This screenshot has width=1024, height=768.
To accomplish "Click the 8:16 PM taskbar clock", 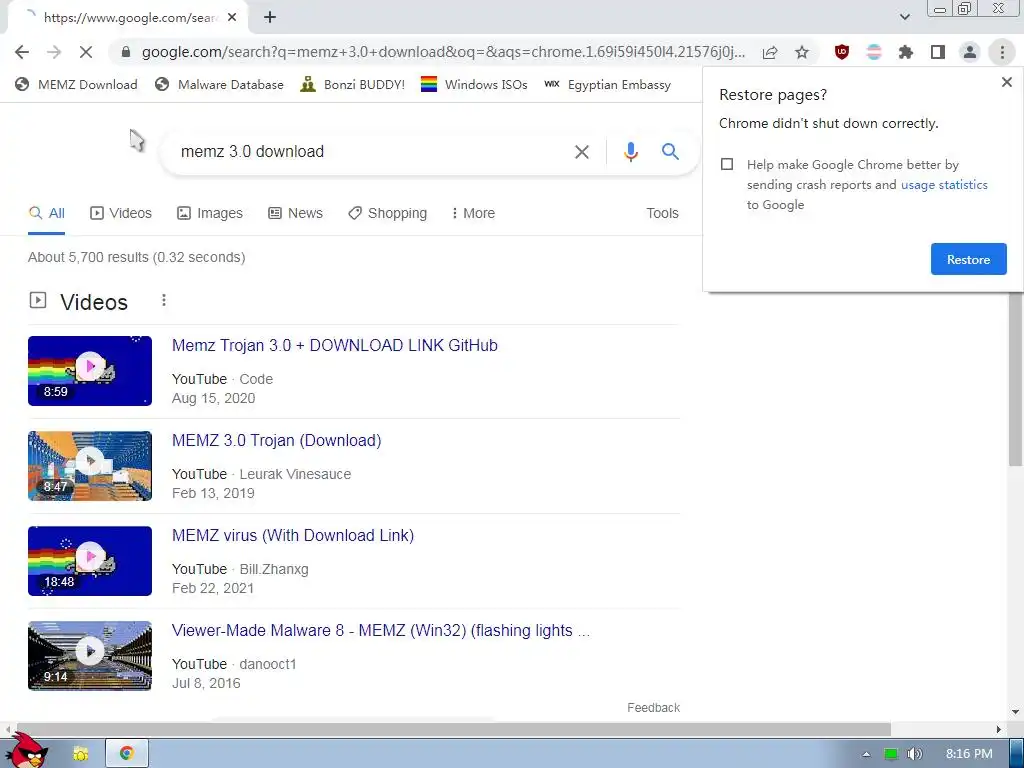I will coord(969,754).
